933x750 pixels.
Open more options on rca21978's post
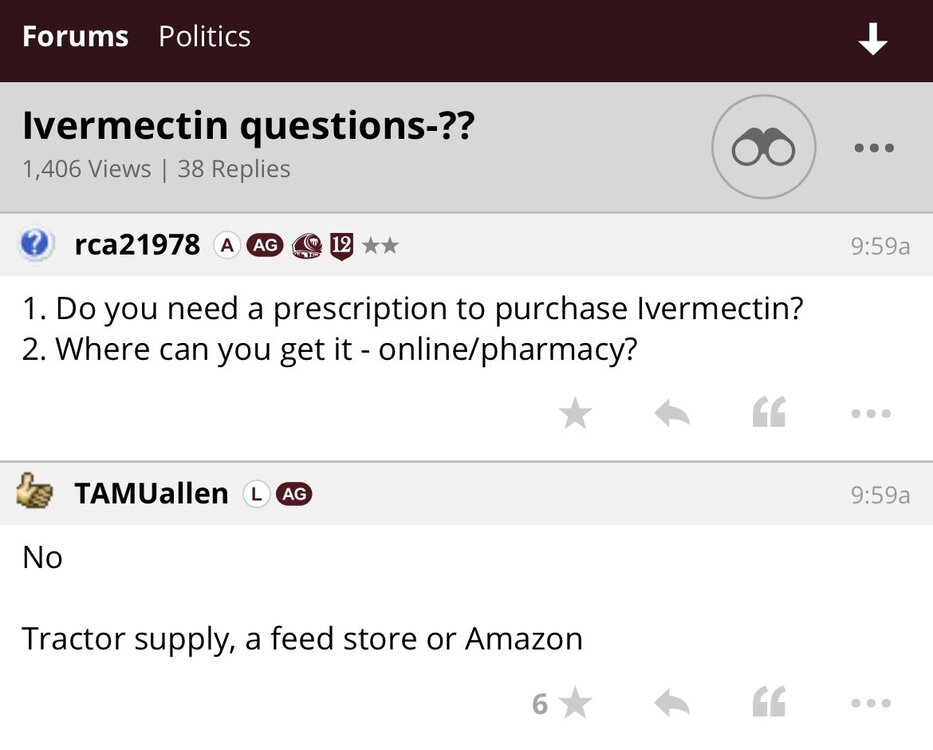pyautogui.click(x=871, y=413)
